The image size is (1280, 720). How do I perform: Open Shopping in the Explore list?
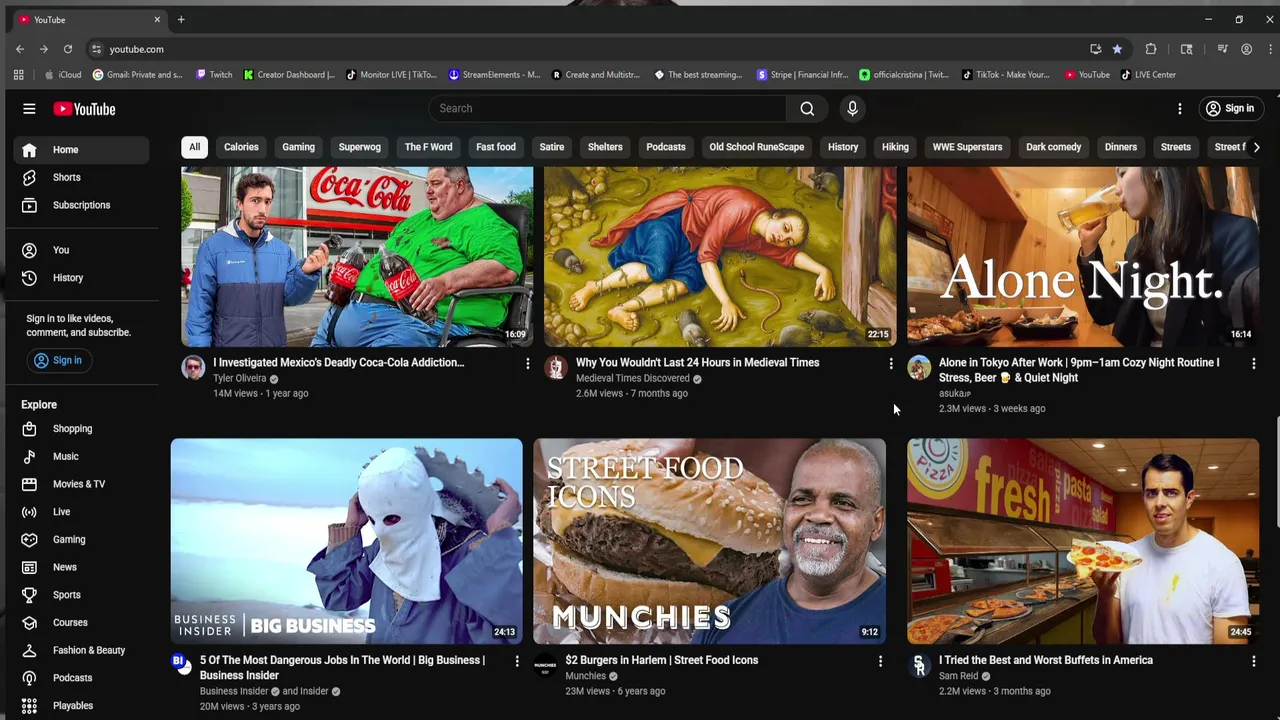tap(81, 429)
